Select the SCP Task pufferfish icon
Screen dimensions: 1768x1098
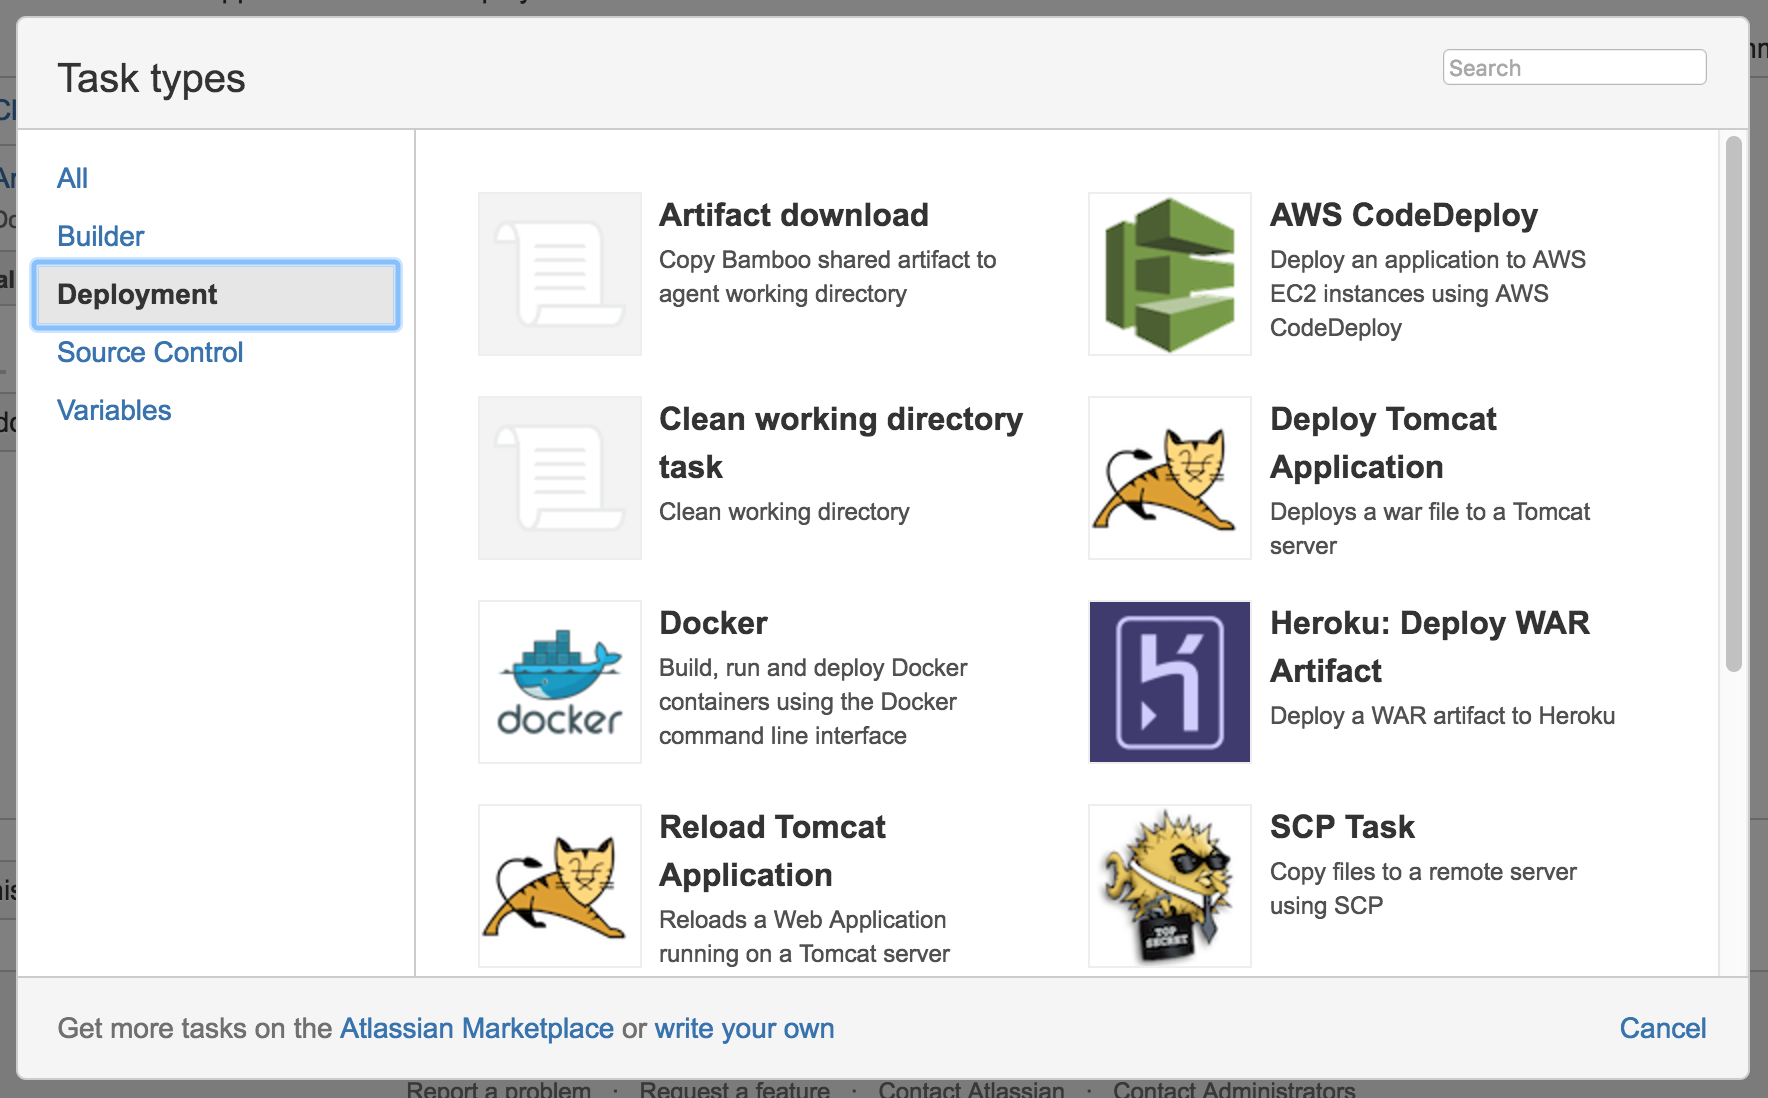1168,884
